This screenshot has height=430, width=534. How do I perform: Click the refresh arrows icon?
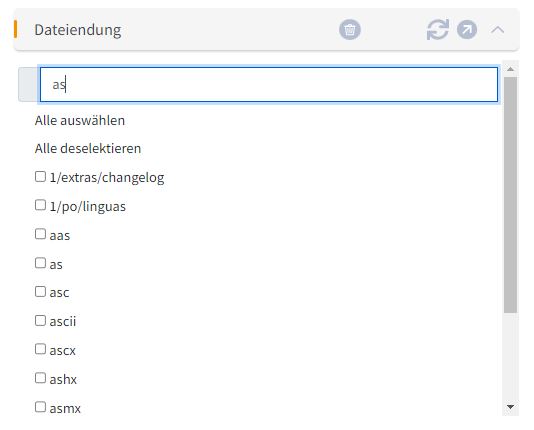click(438, 30)
